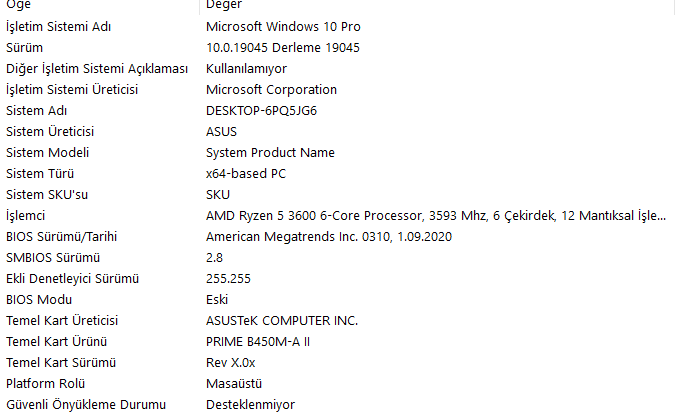This screenshot has width=692, height=417.
Task: Click the Sistem Türü x64-based PC value
Action: [246, 174]
